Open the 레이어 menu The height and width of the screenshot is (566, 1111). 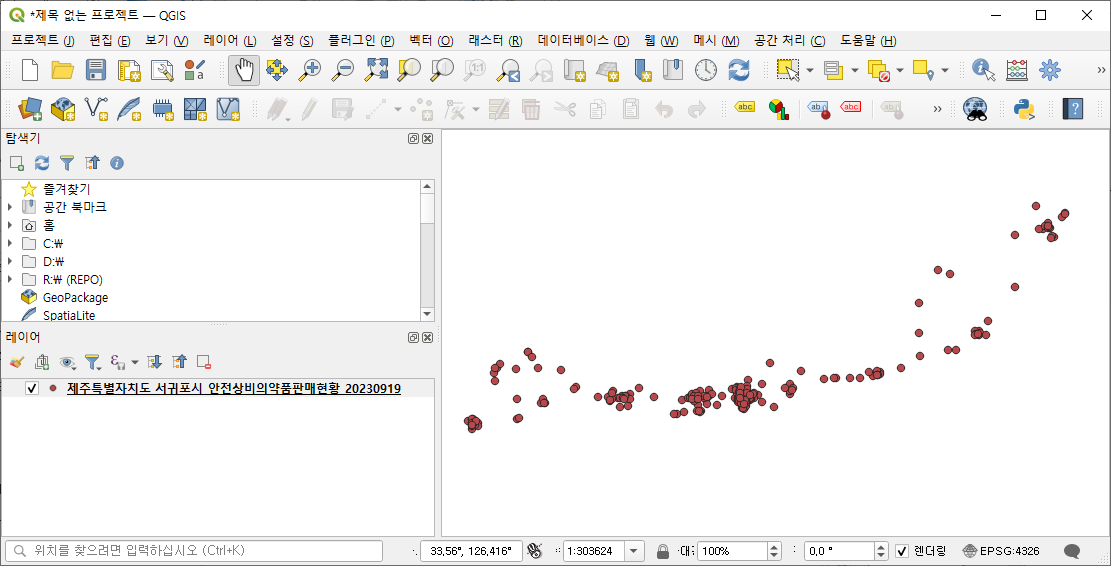click(x=229, y=41)
